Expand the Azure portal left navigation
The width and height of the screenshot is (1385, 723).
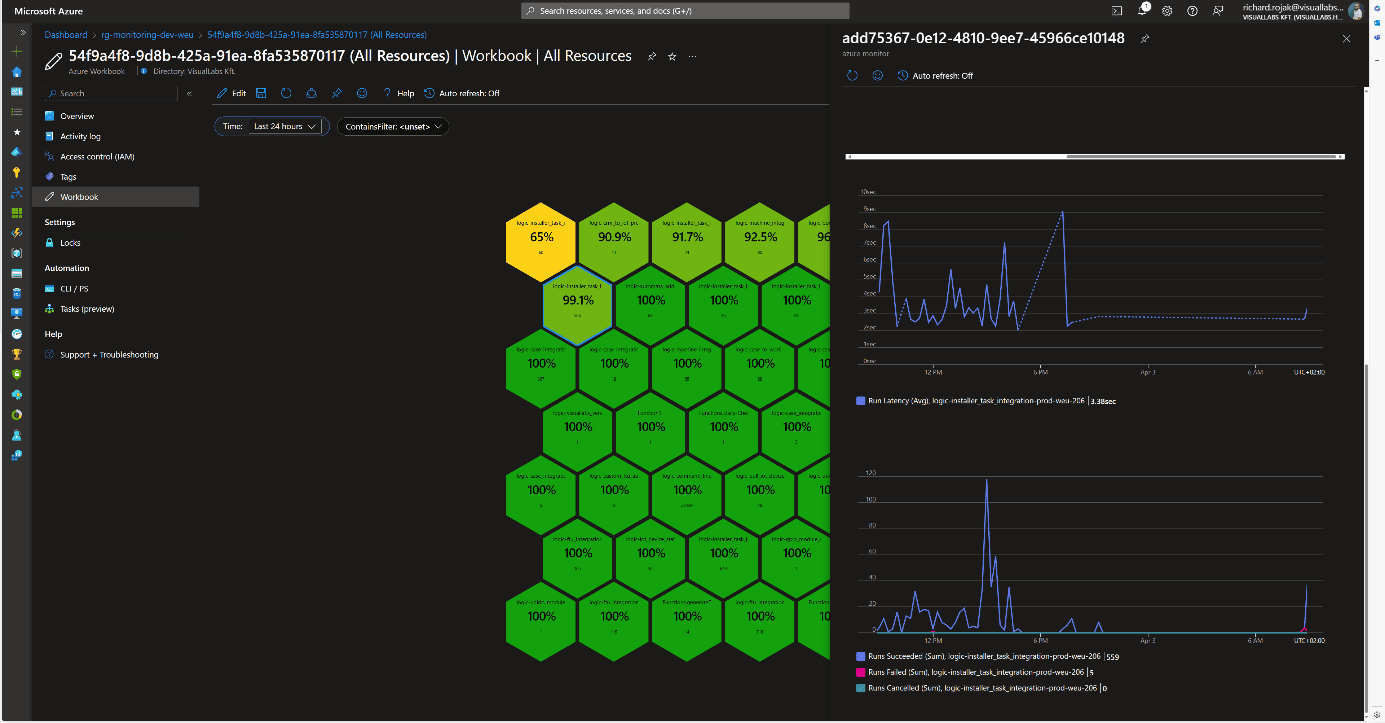pos(23,33)
